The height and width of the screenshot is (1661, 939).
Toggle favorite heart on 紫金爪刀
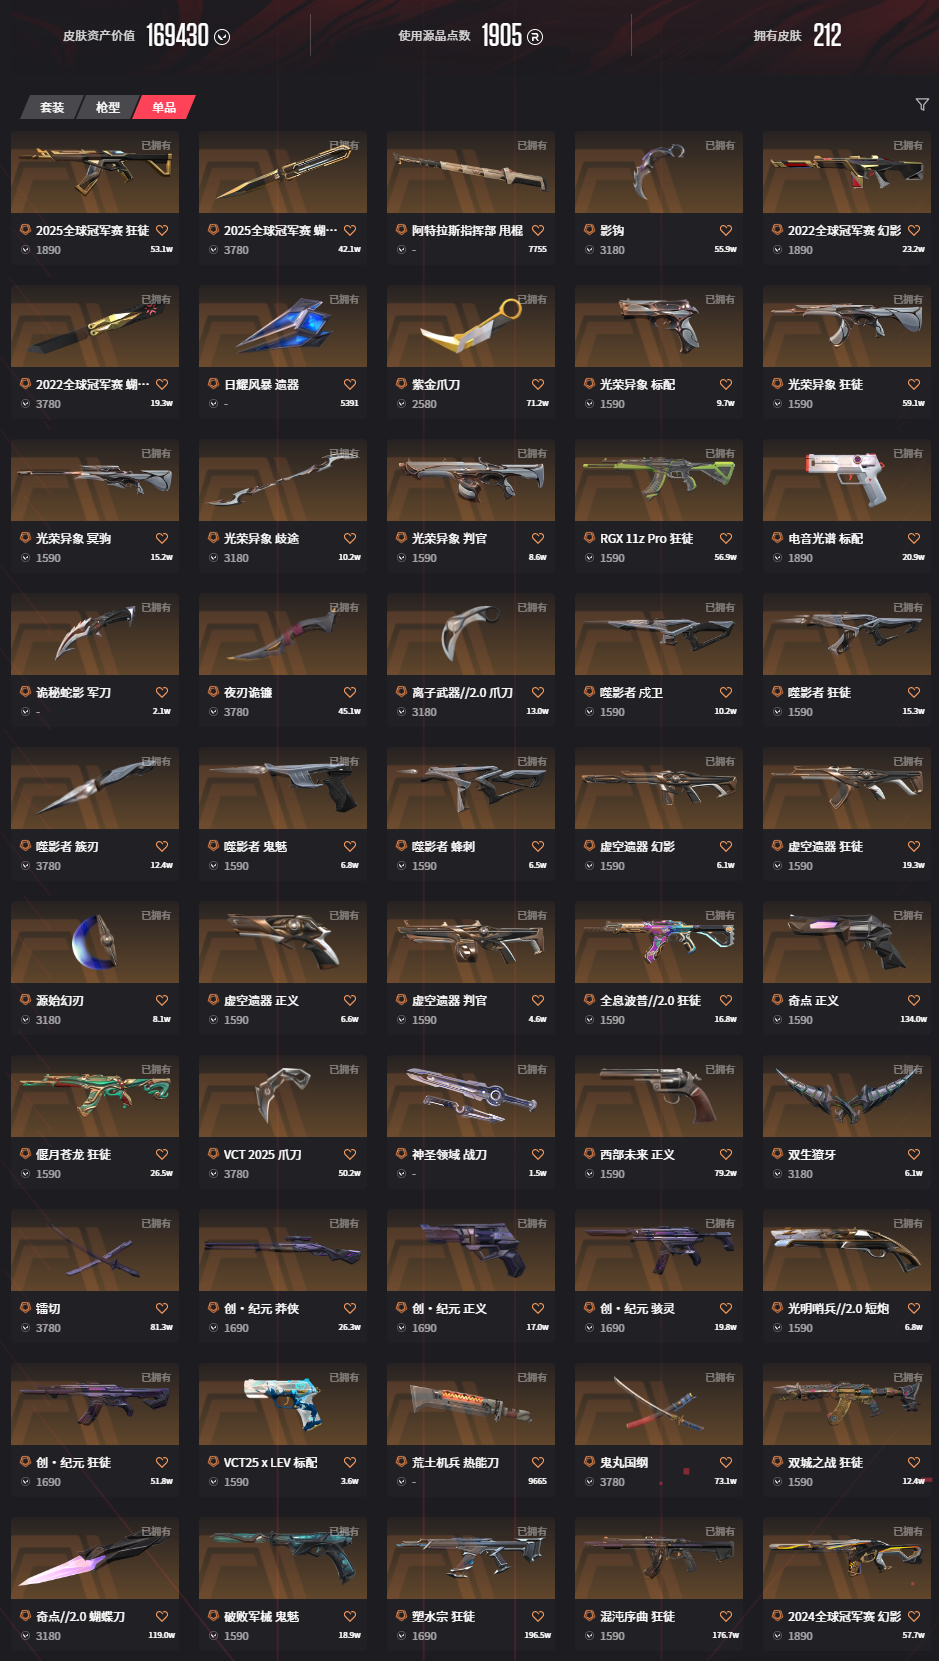pyautogui.click(x=538, y=384)
